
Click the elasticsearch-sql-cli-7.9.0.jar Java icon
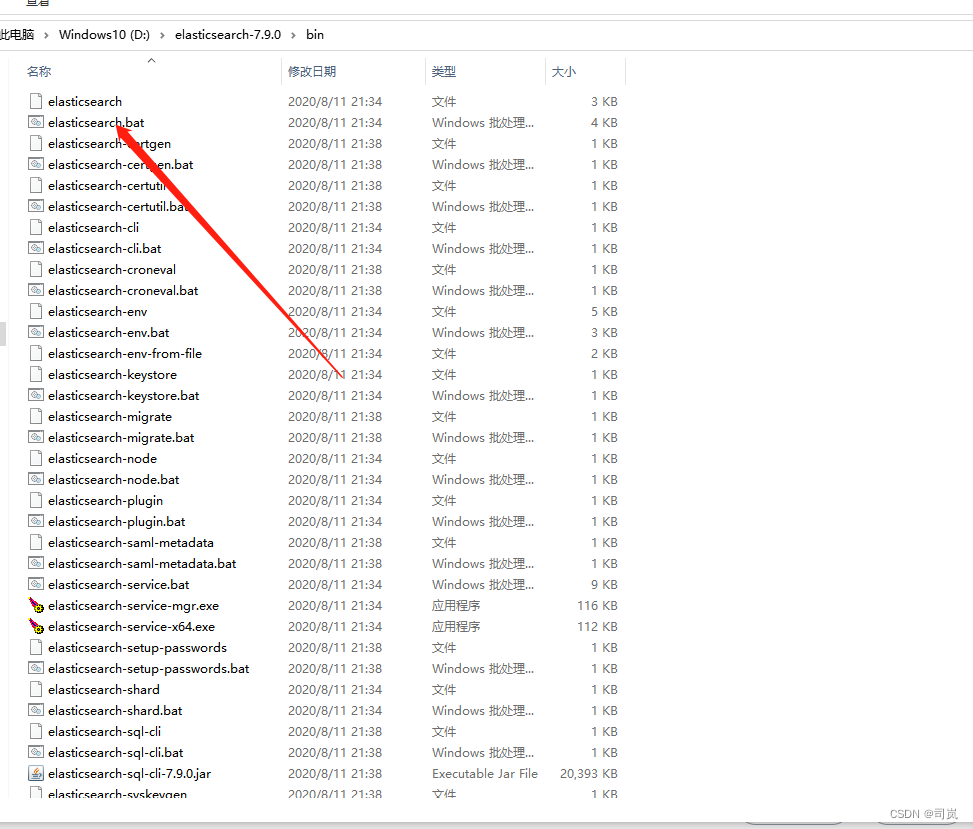pyautogui.click(x=36, y=773)
